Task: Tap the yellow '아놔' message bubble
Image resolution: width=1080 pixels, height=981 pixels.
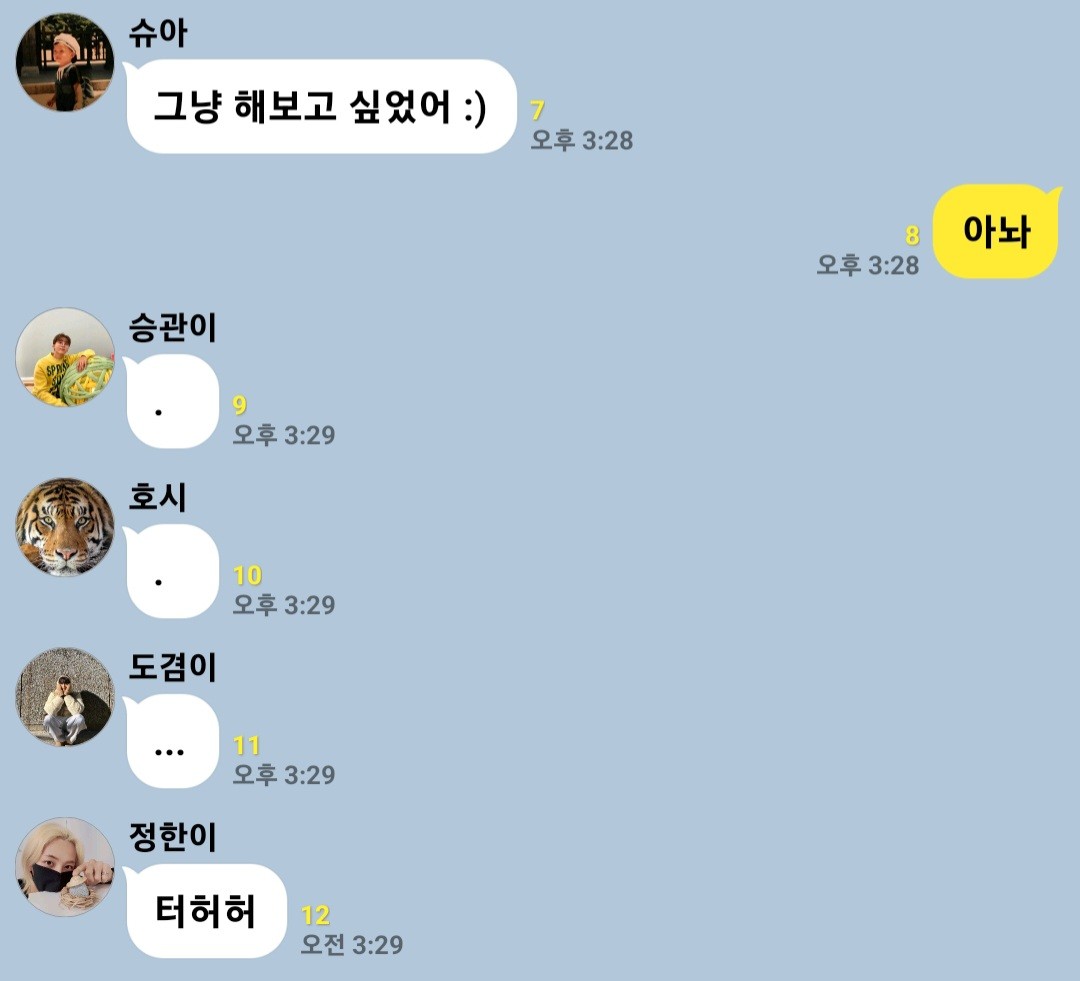Action: point(997,231)
